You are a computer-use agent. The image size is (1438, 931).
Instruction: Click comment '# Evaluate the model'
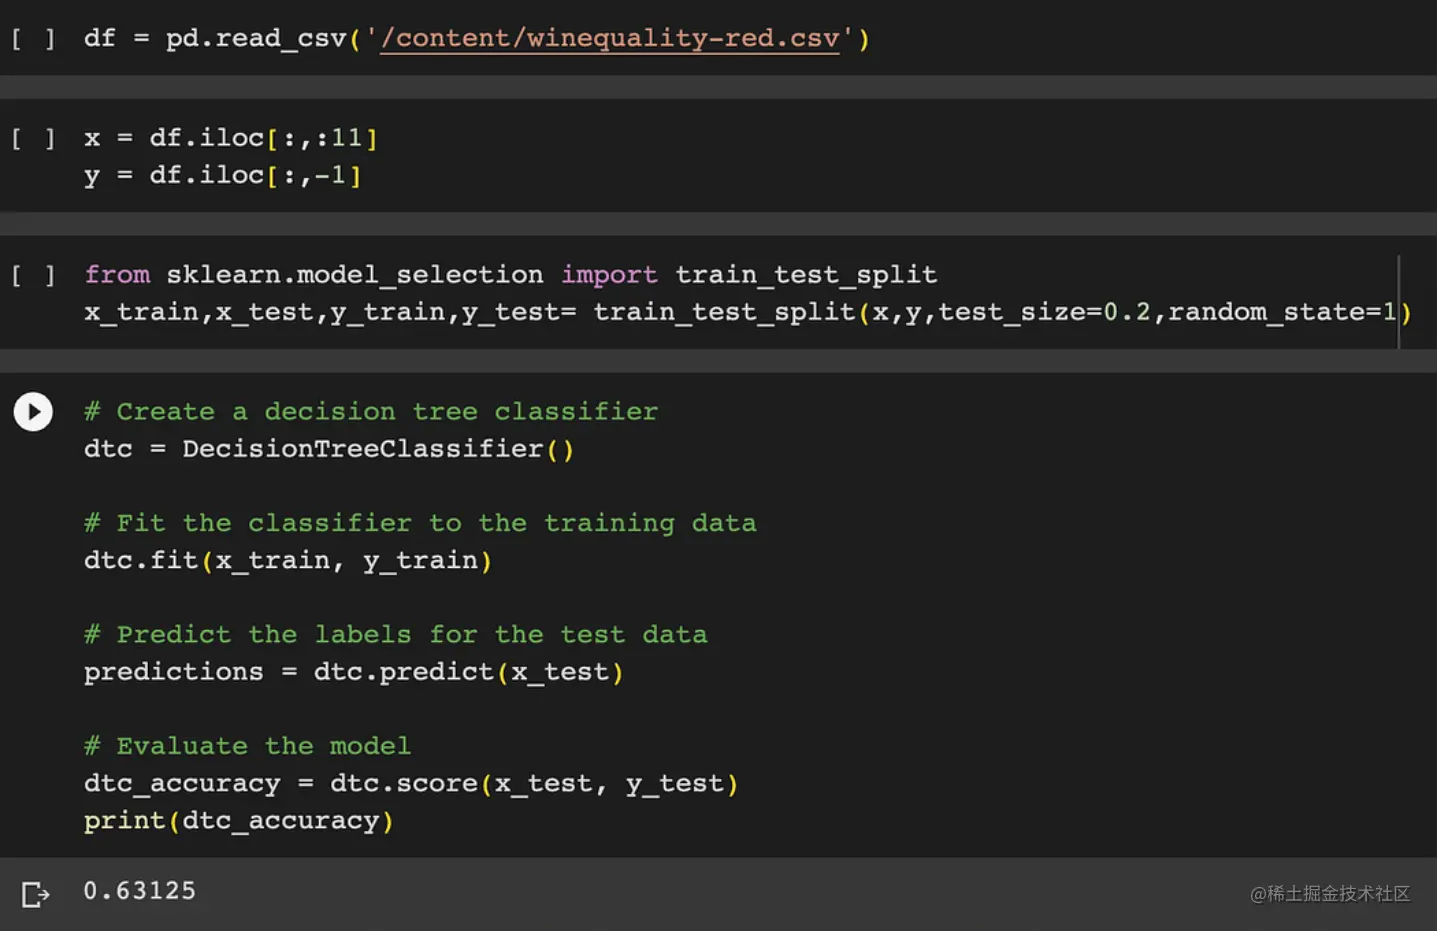[247, 746]
